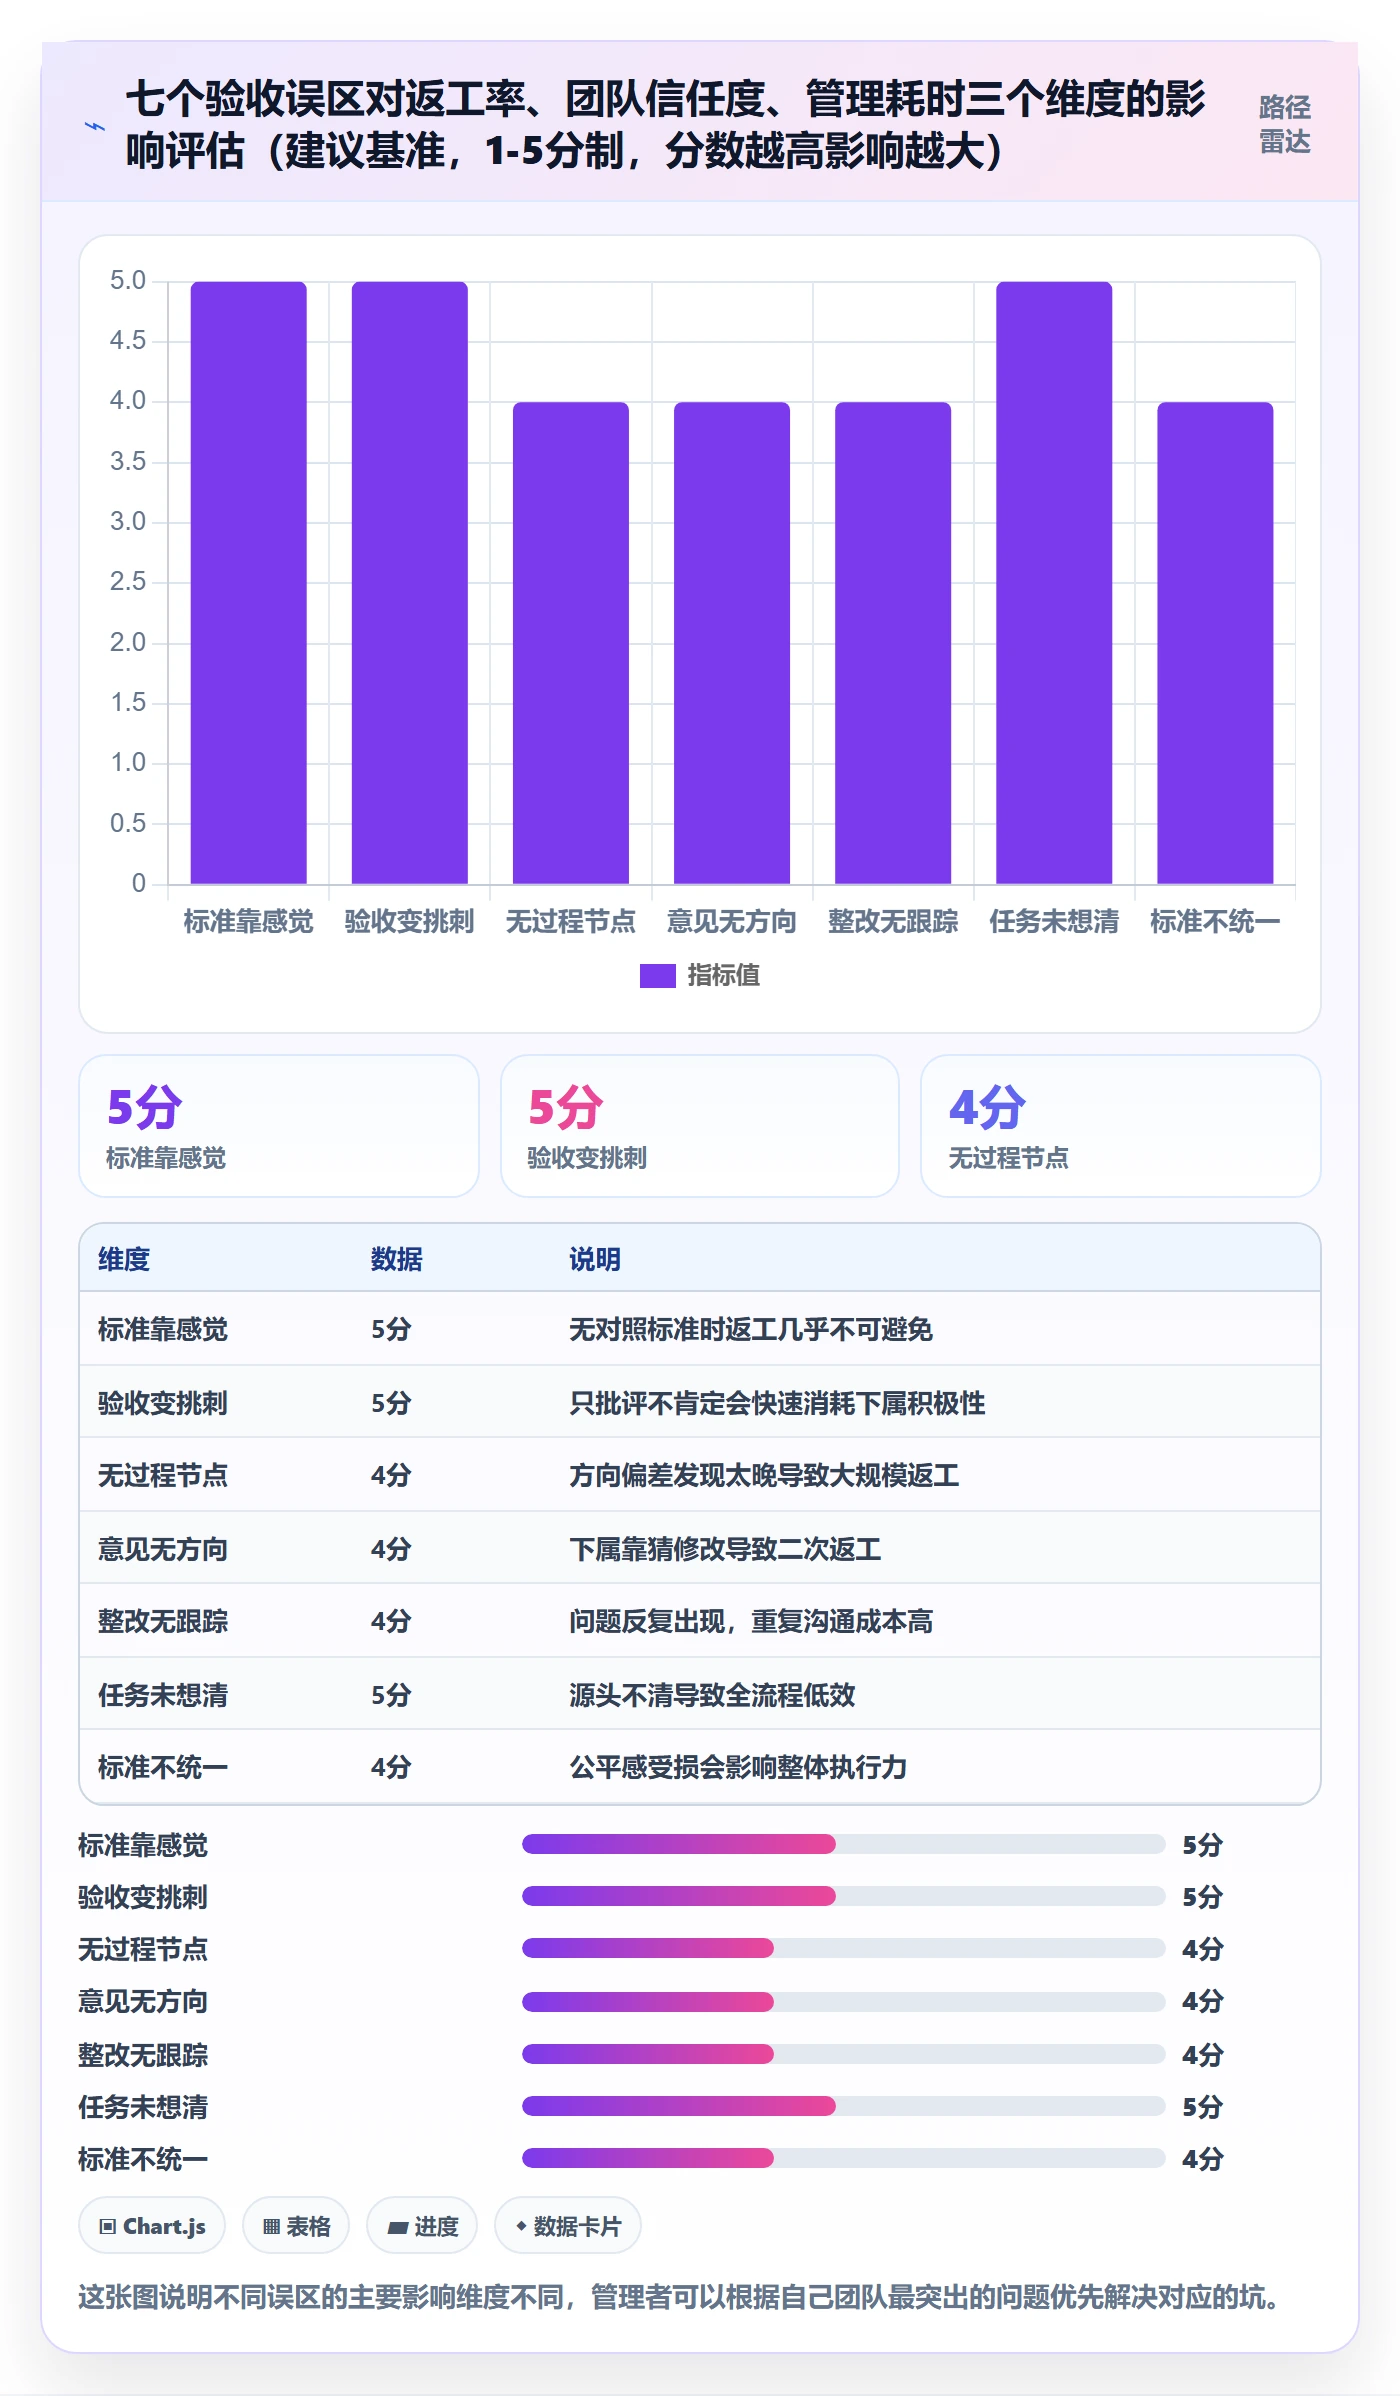Click the 维度 column header
The width and height of the screenshot is (1400, 2396).
[124, 1259]
